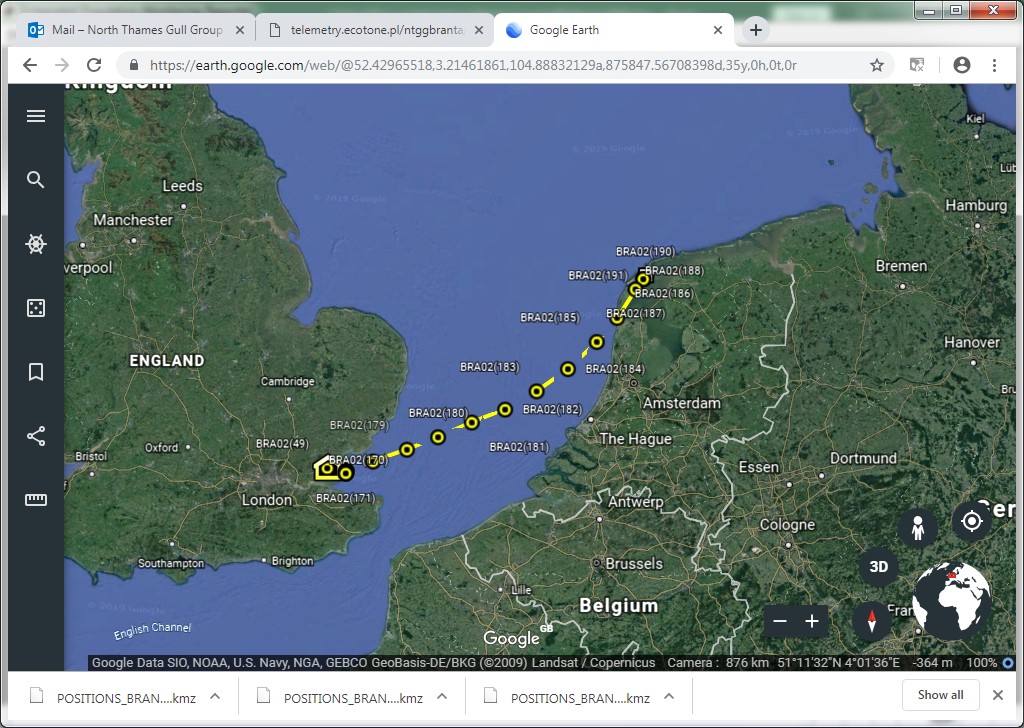The height and width of the screenshot is (728, 1024).
Task: Click the Share icon in sidebar
Action: click(36, 436)
